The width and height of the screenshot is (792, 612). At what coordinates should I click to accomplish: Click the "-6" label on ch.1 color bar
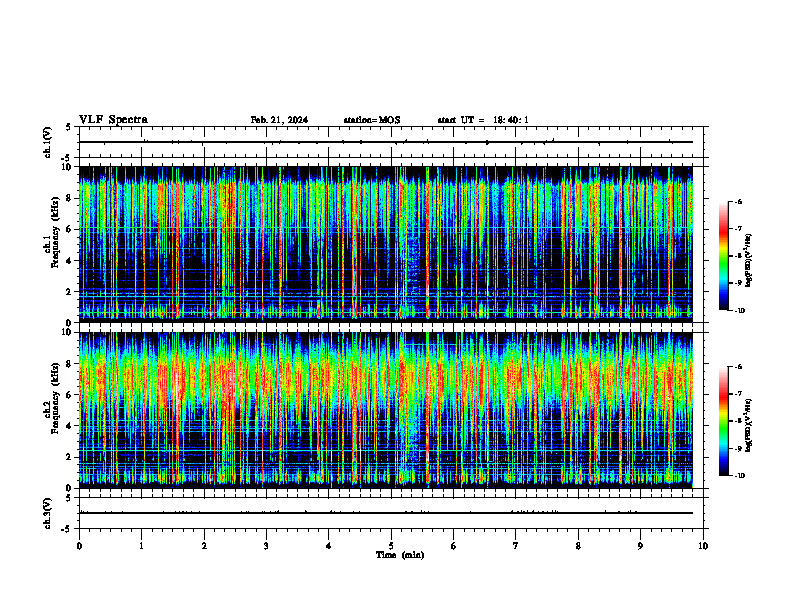tap(739, 201)
